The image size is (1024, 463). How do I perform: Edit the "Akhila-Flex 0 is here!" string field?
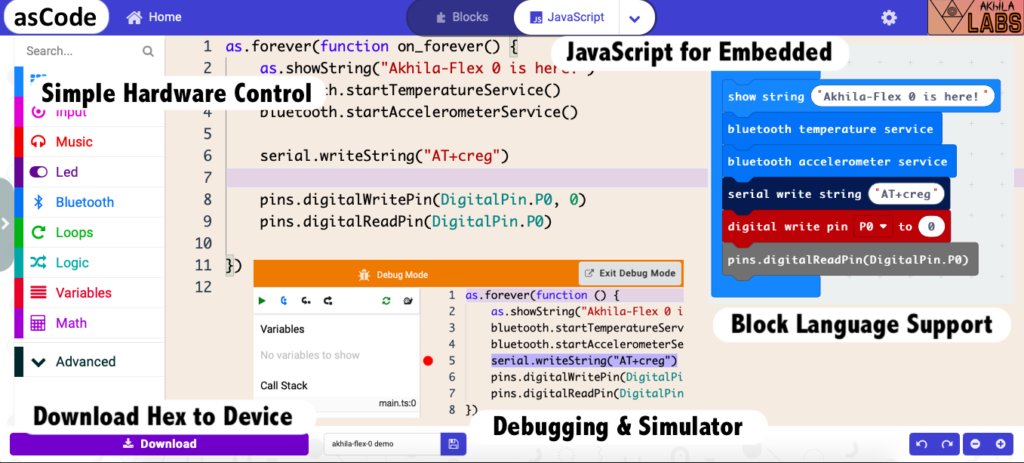click(x=903, y=97)
